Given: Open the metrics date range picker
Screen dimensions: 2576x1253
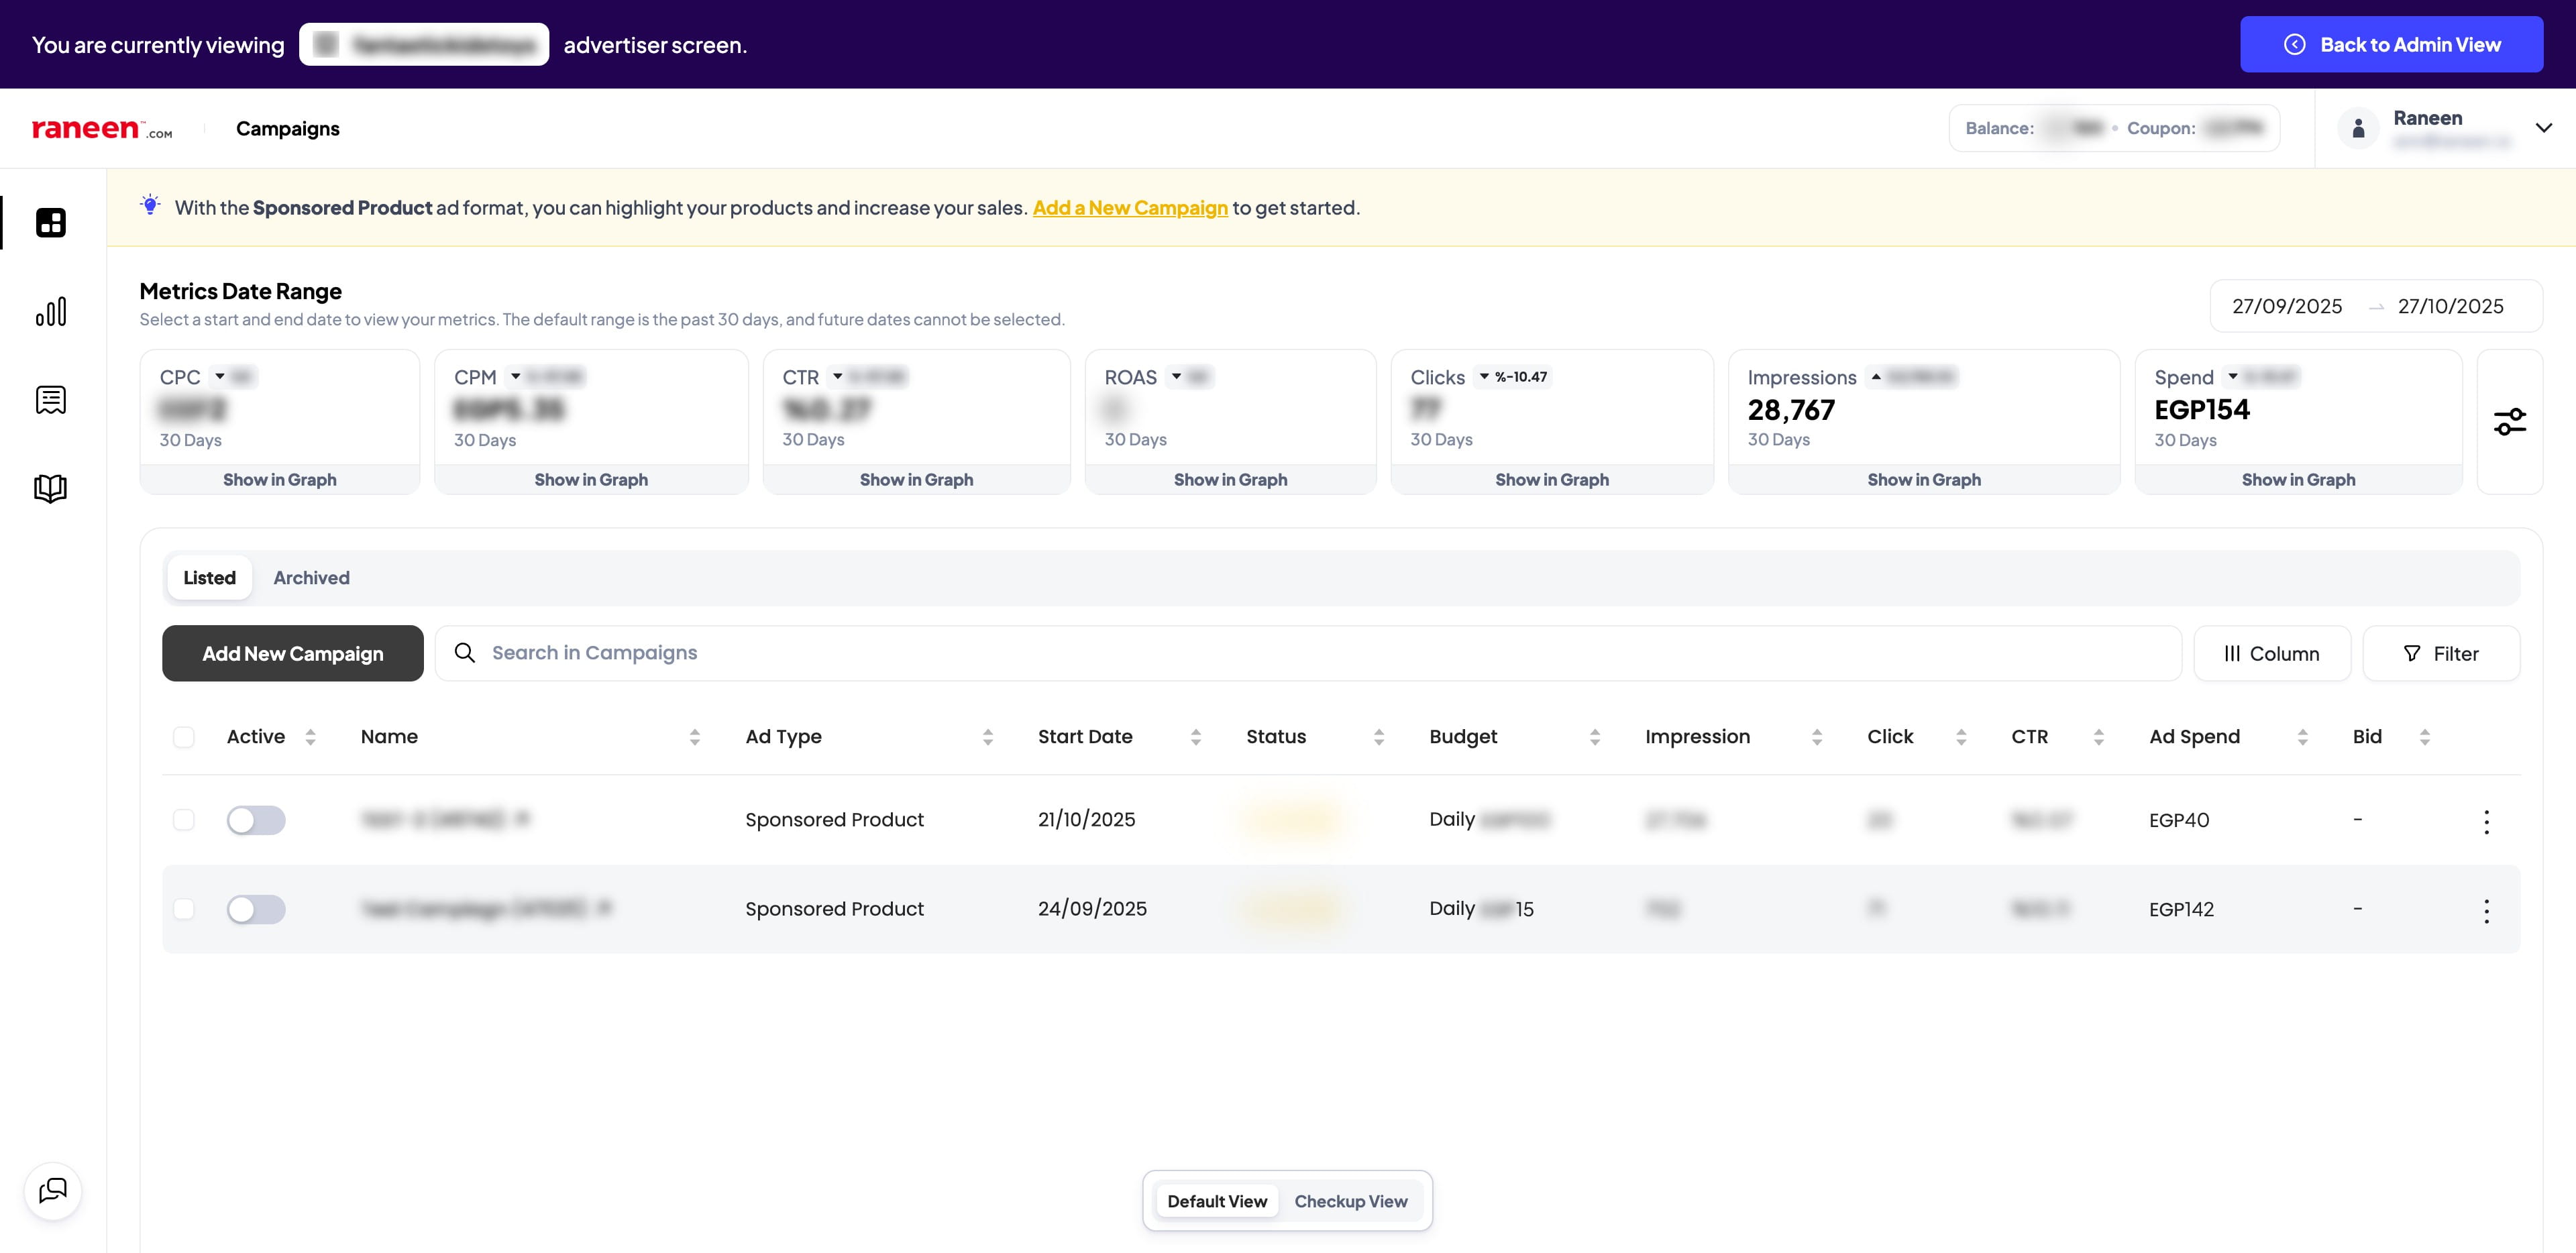Looking at the screenshot, I should point(2375,306).
